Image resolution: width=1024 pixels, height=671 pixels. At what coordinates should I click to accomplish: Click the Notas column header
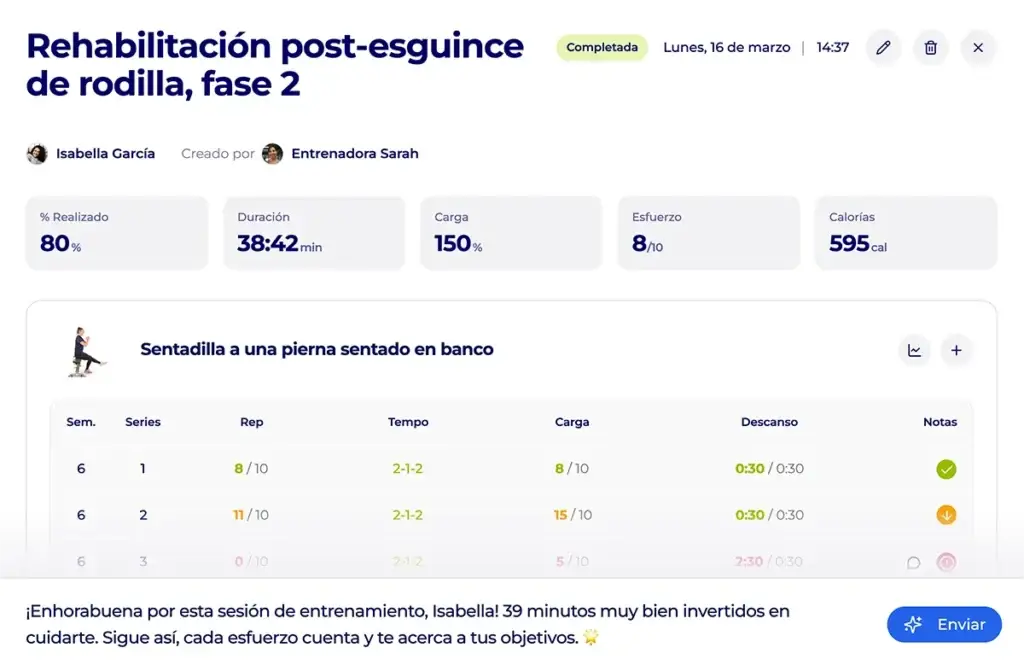[x=940, y=422]
